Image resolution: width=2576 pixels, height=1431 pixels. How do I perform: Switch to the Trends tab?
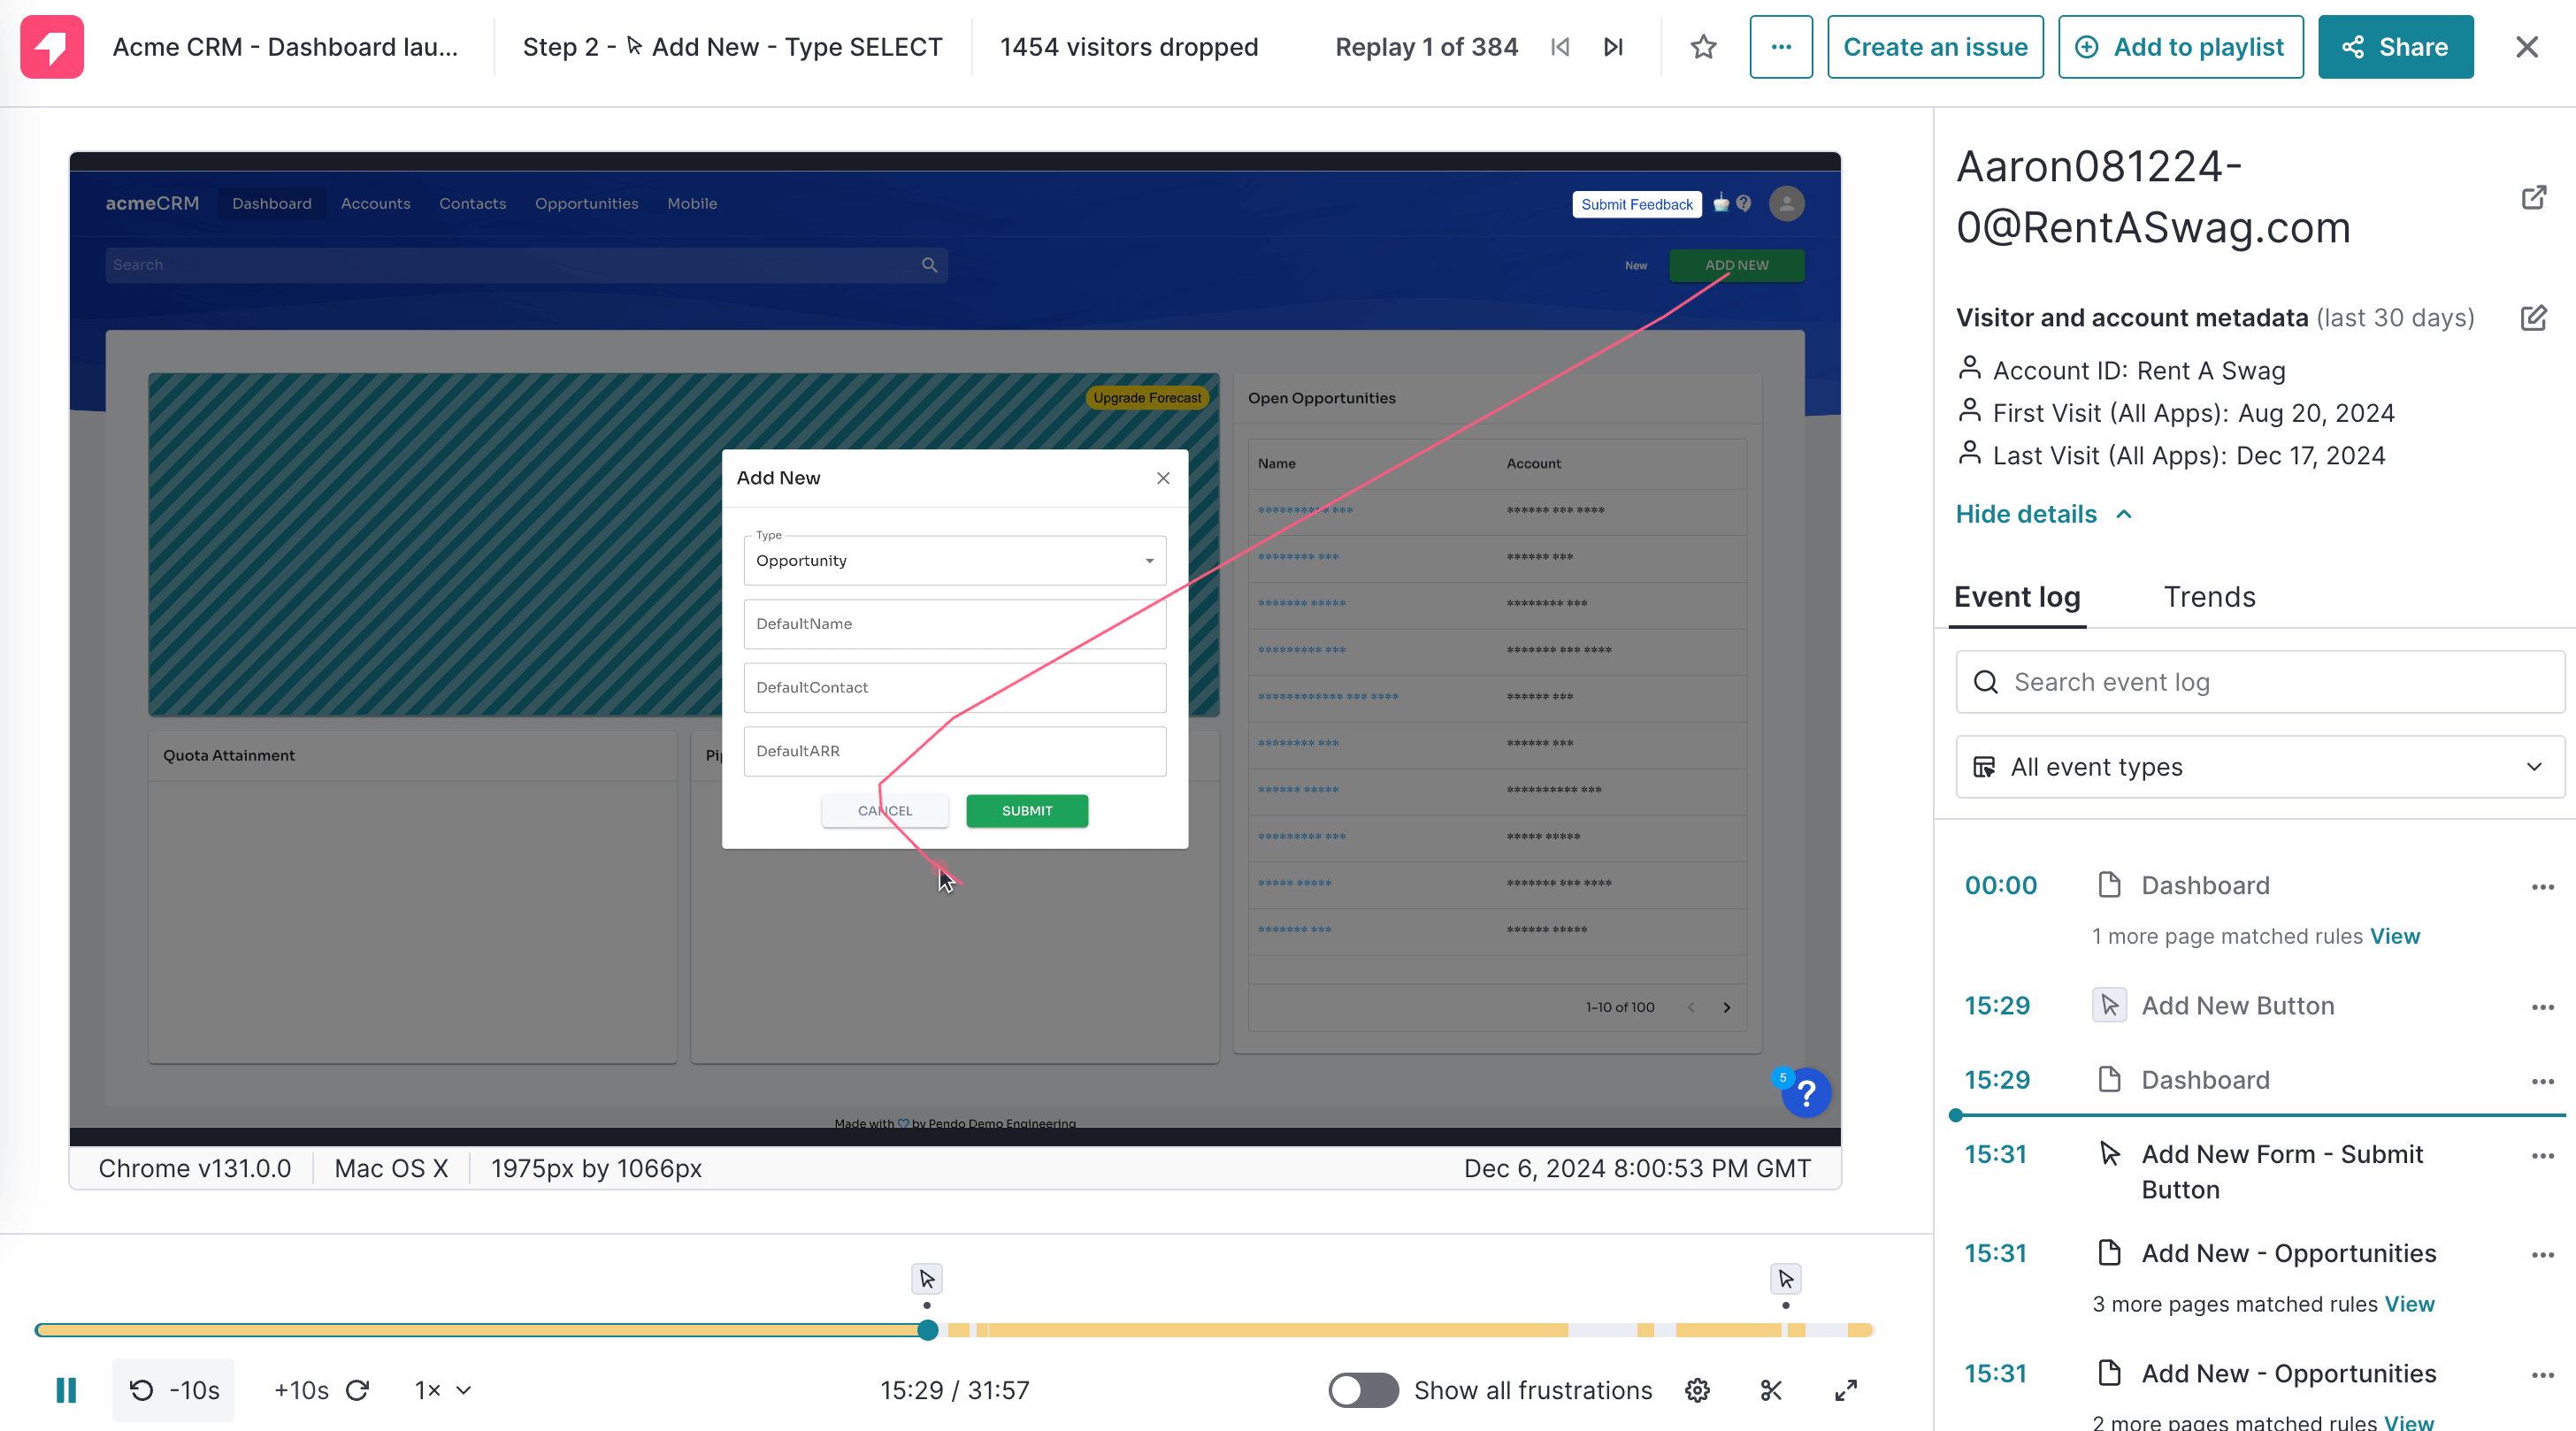tap(2209, 597)
